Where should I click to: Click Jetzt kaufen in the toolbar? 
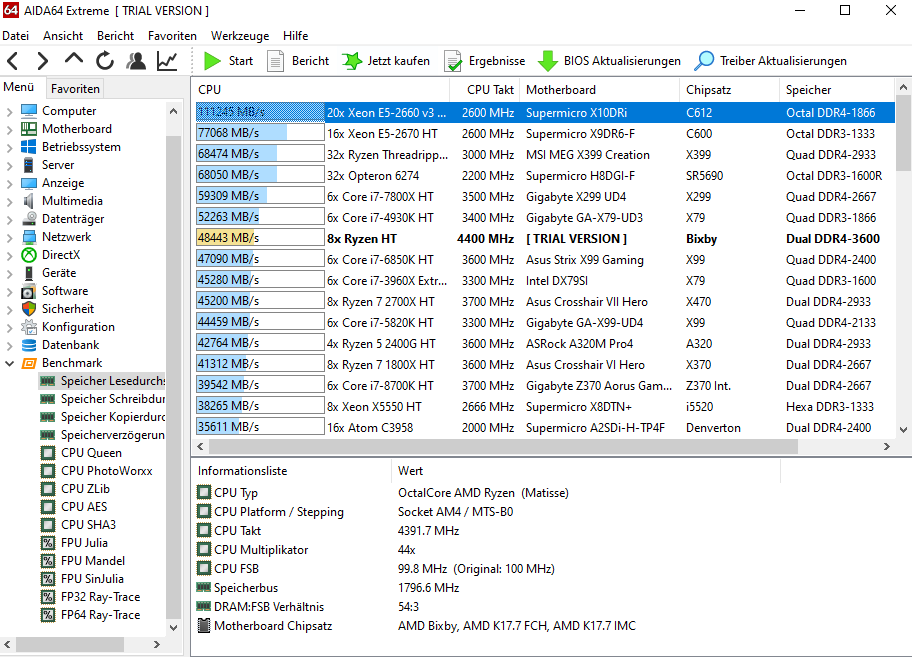(x=386, y=60)
